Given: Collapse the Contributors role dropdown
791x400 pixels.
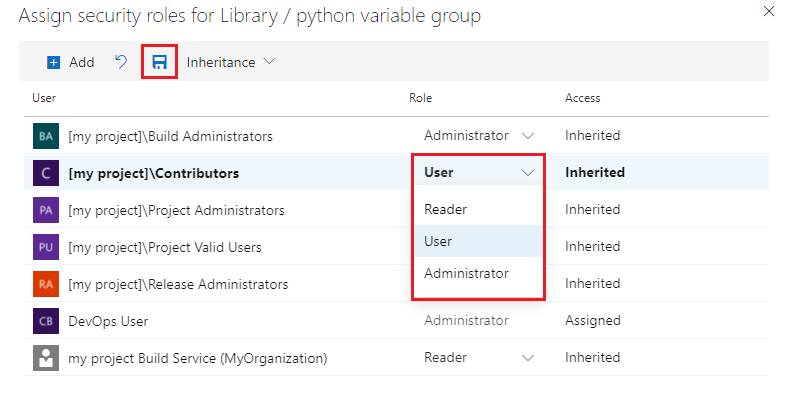Looking at the screenshot, I should (528, 172).
